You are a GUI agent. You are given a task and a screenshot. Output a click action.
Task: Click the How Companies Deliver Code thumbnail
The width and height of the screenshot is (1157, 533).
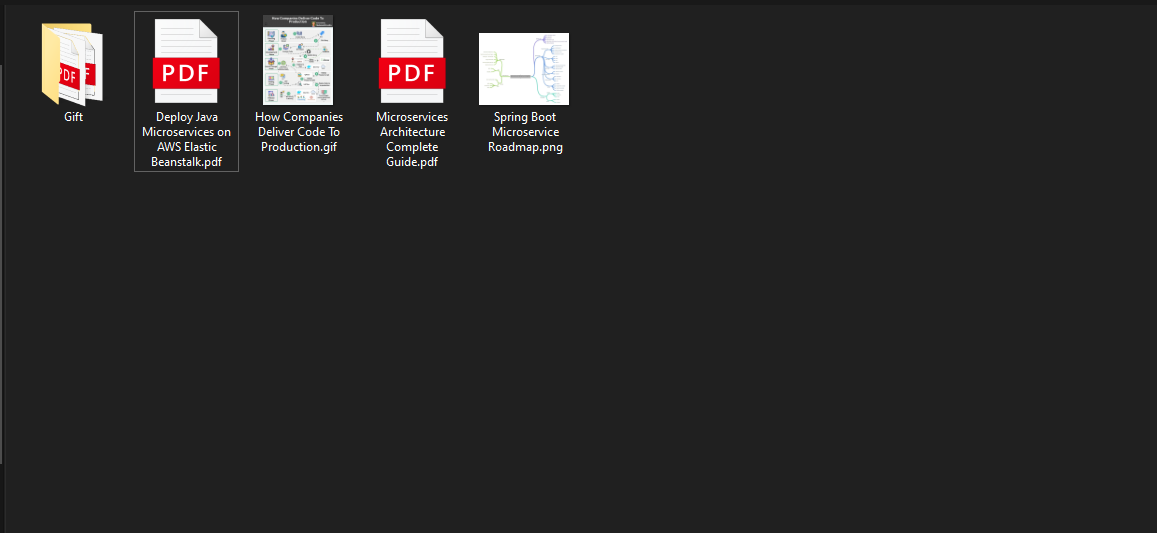pyautogui.click(x=298, y=60)
